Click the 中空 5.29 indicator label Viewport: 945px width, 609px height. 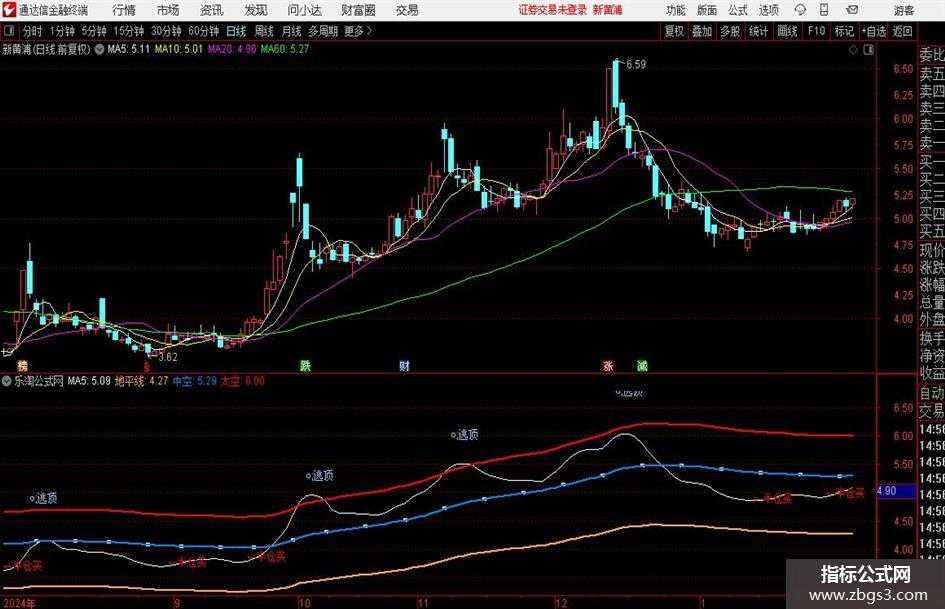(x=195, y=381)
